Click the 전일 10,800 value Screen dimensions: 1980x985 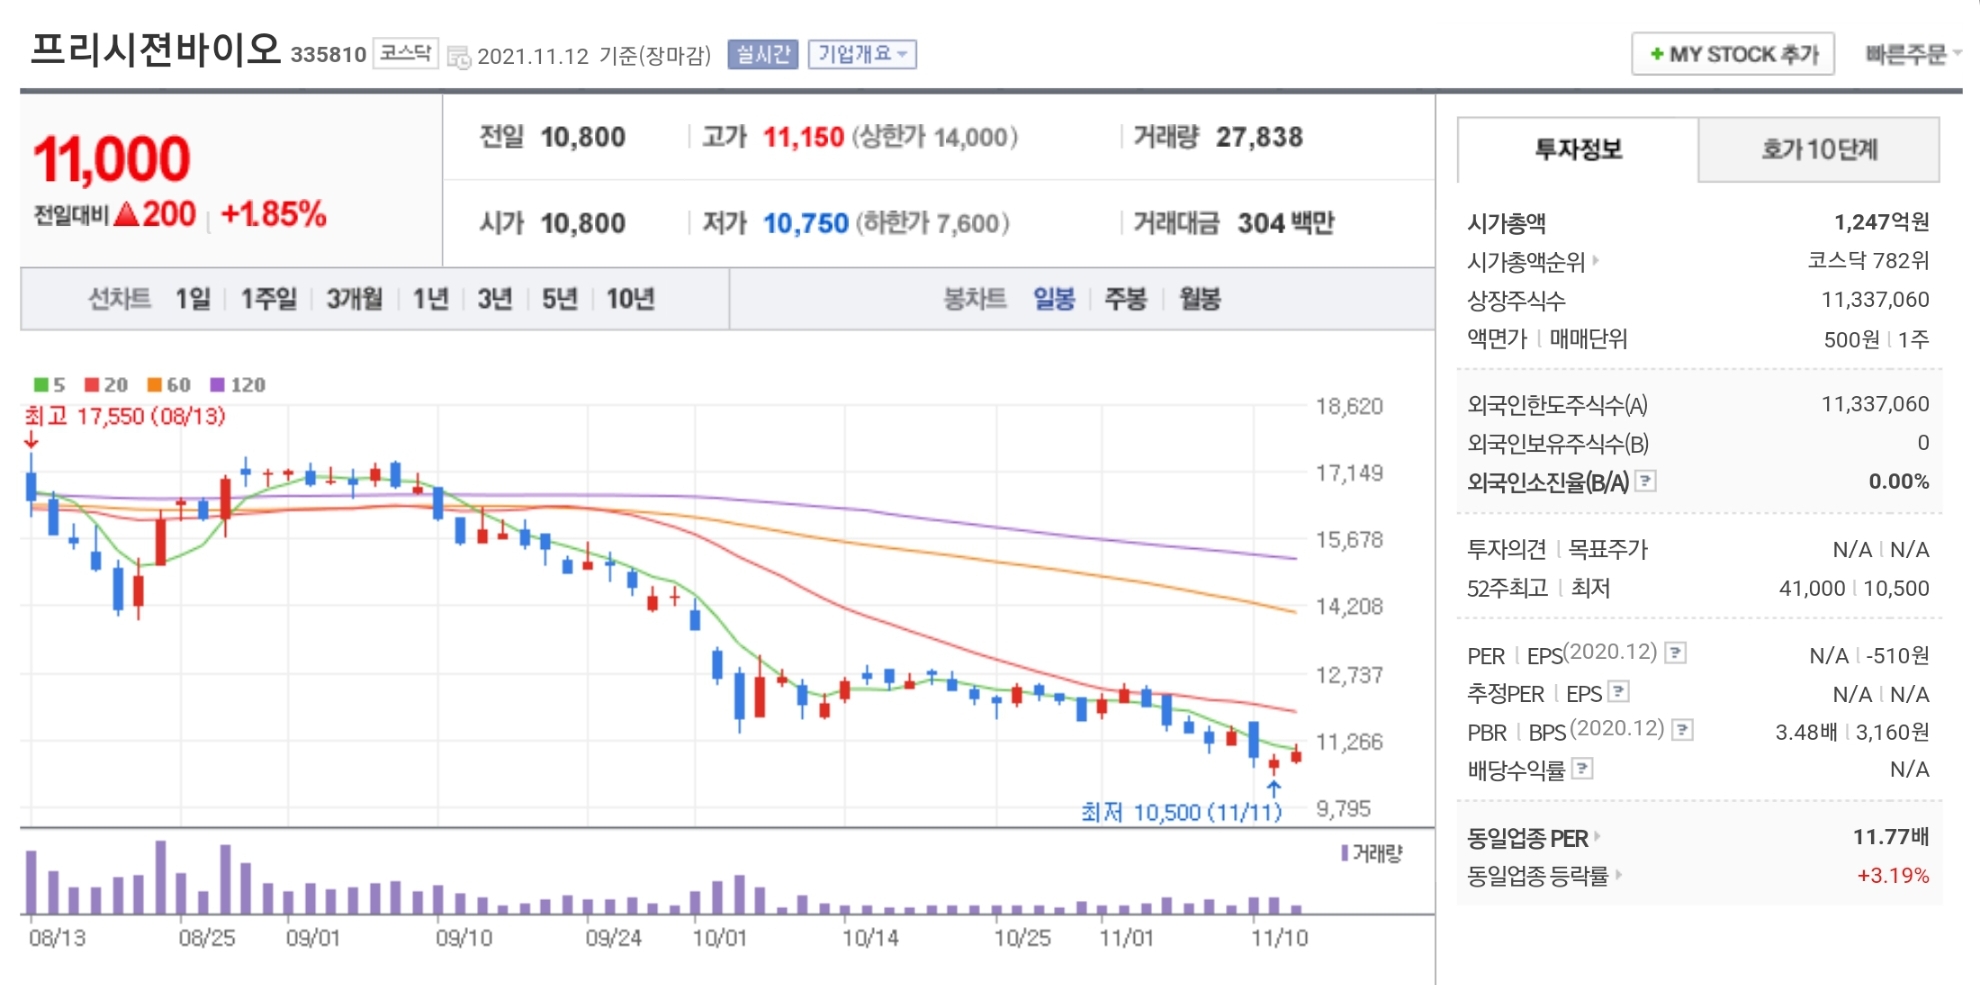tap(582, 137)
